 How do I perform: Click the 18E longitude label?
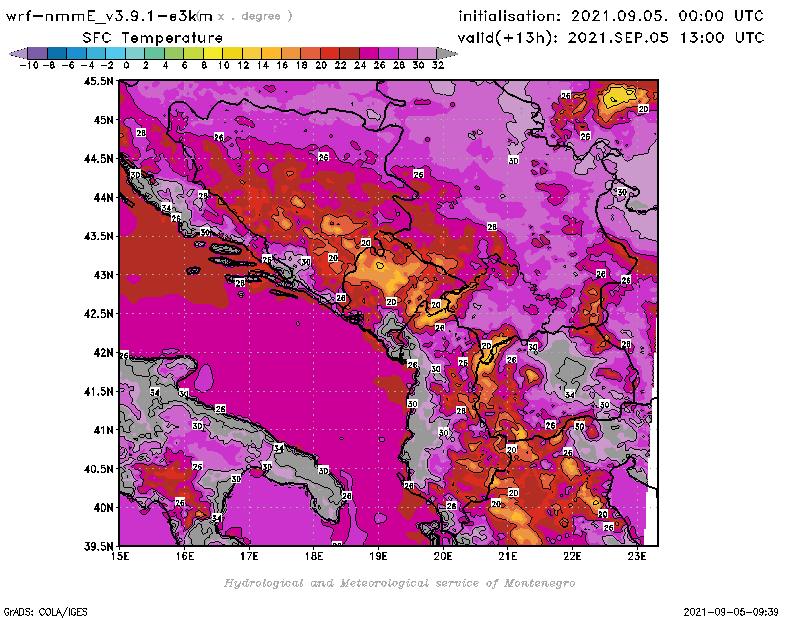314,556
